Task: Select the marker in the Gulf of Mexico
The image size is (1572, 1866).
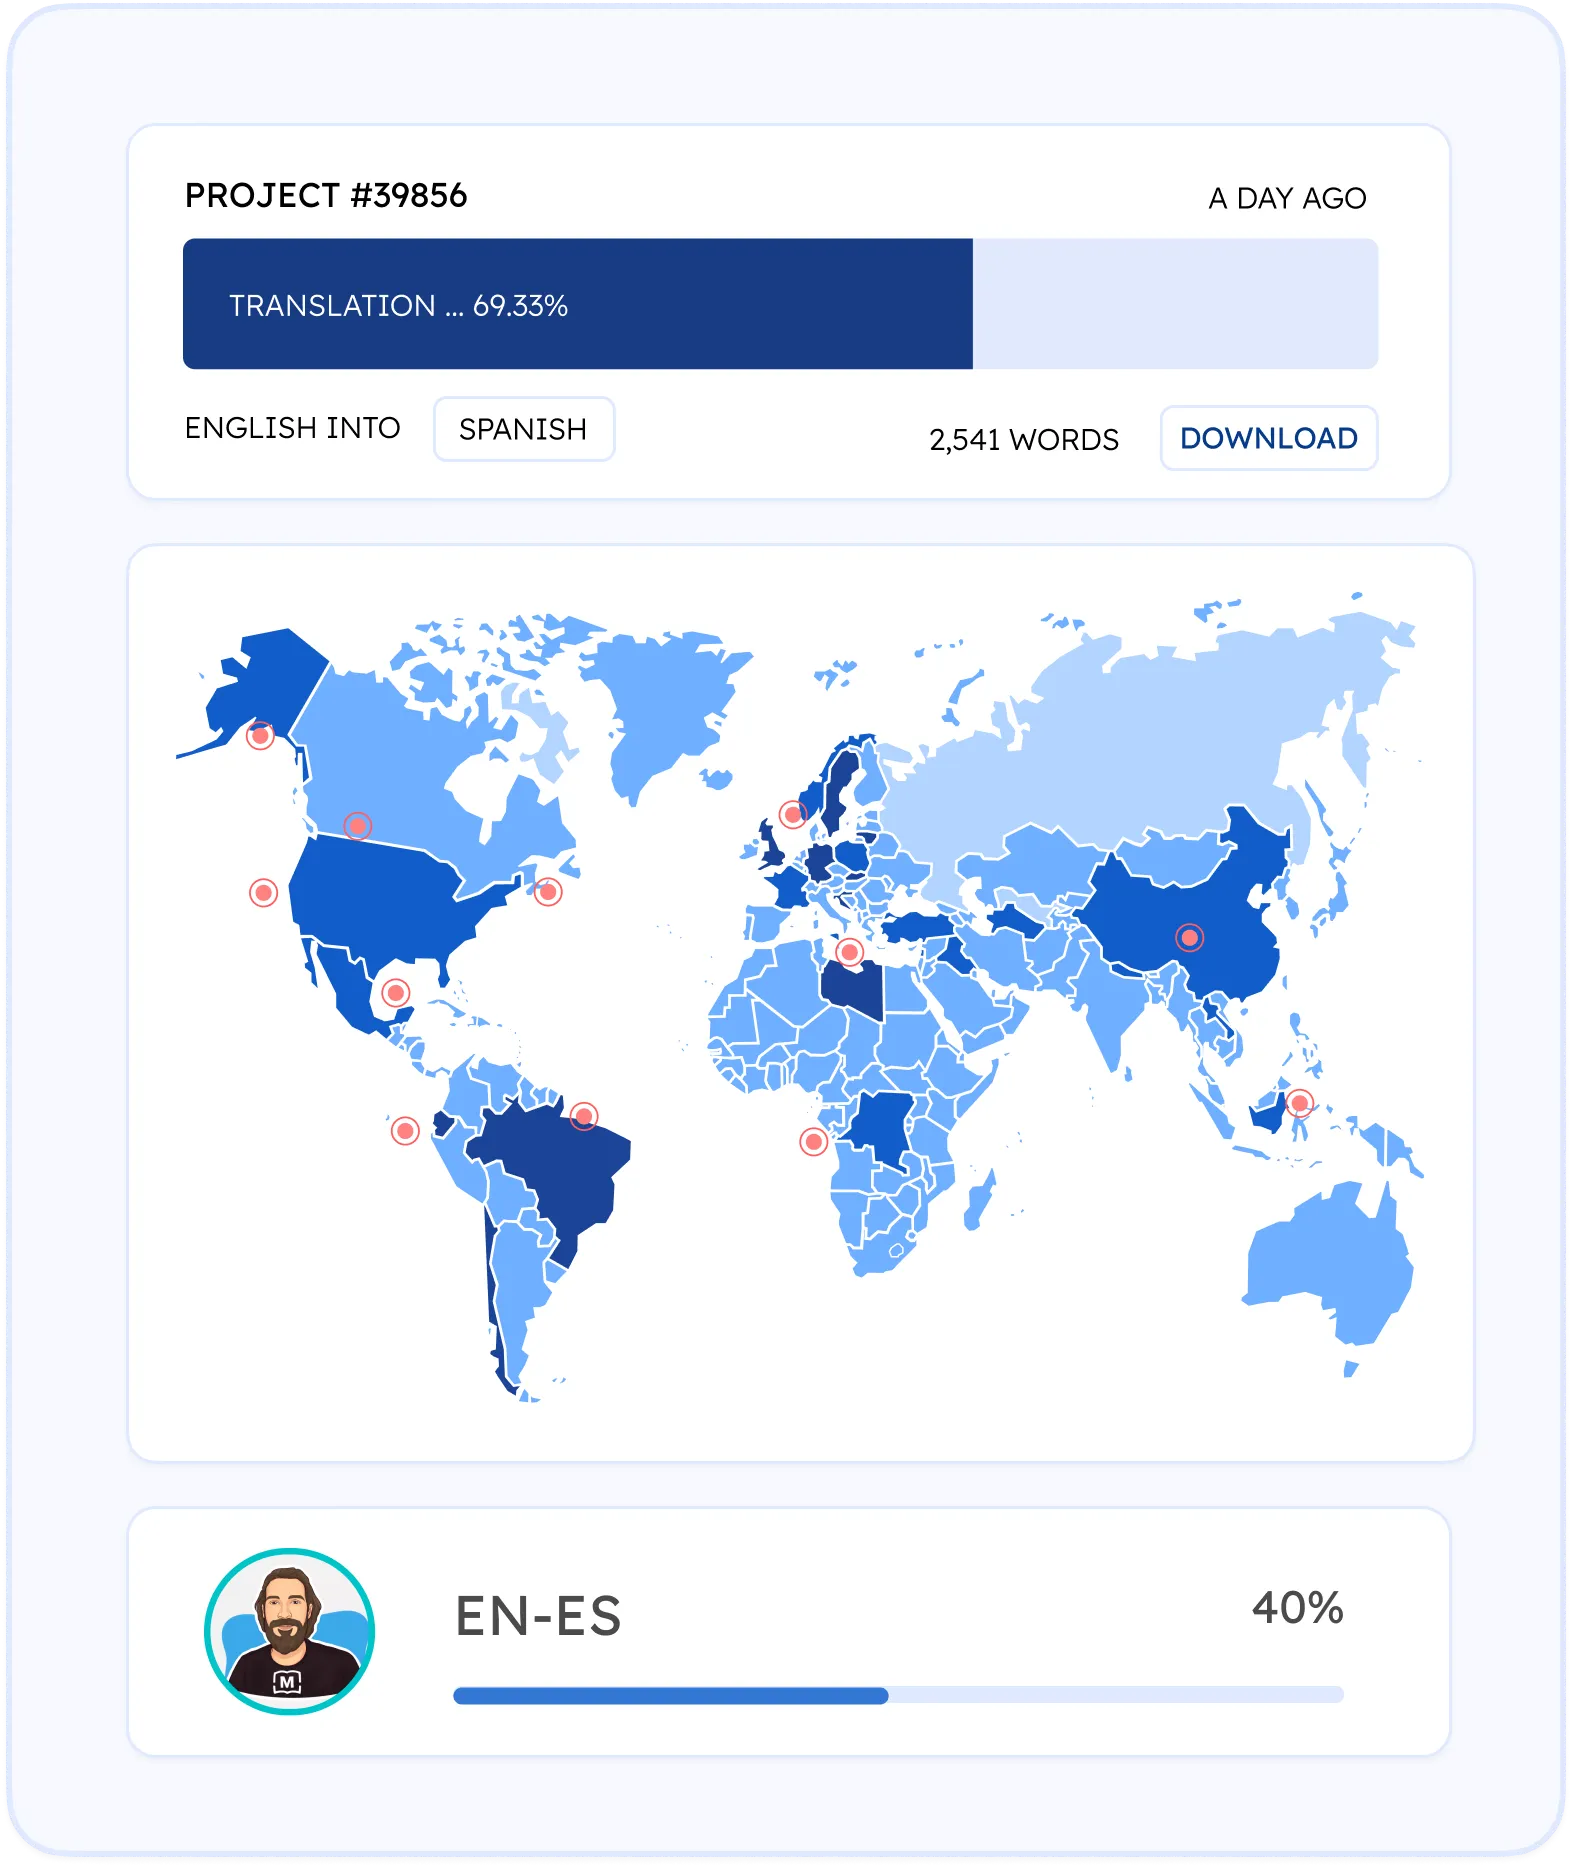Action: 396,993
